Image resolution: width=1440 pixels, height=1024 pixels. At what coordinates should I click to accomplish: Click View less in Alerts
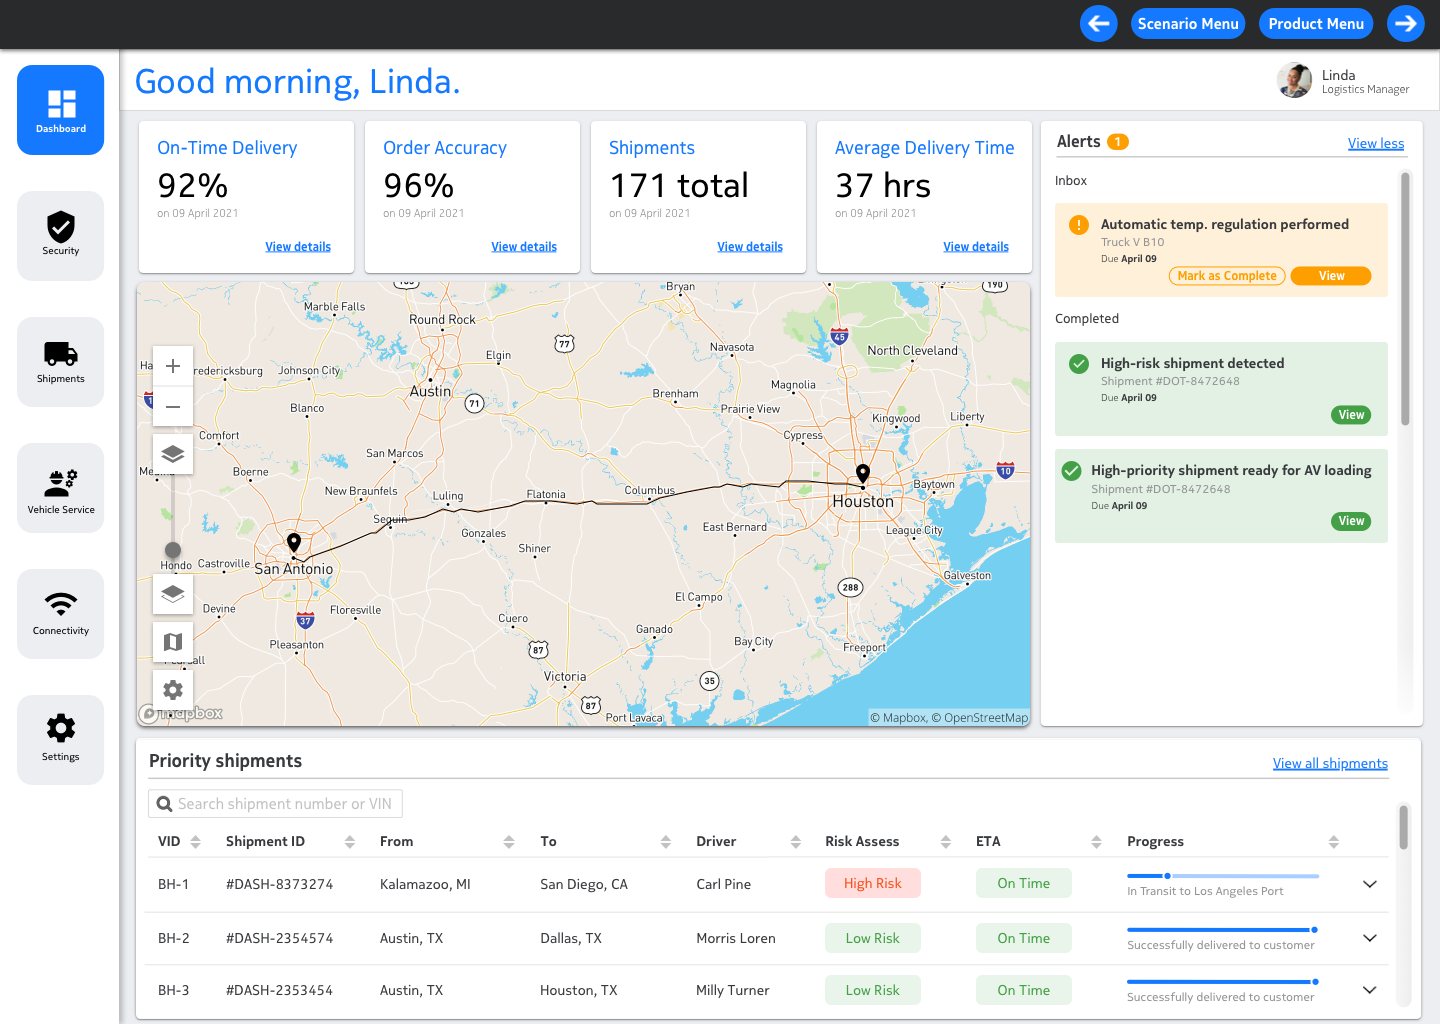click(1376, 144)
